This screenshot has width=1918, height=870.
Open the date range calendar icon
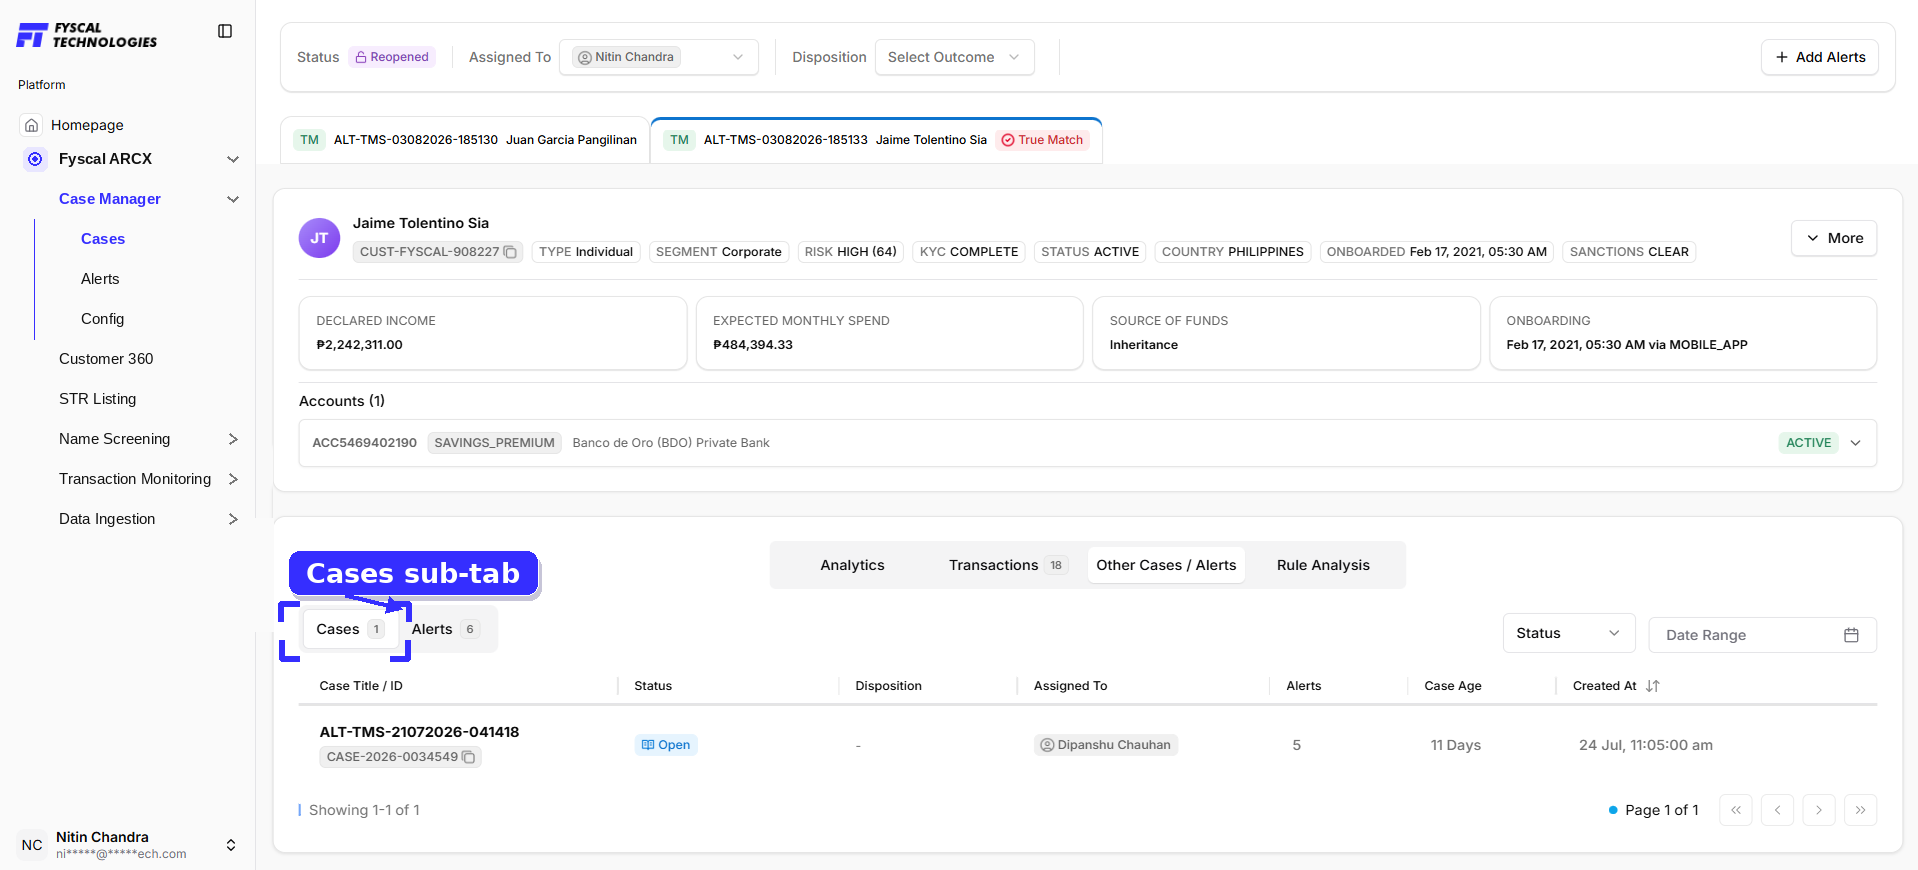tap(1851, 635)
